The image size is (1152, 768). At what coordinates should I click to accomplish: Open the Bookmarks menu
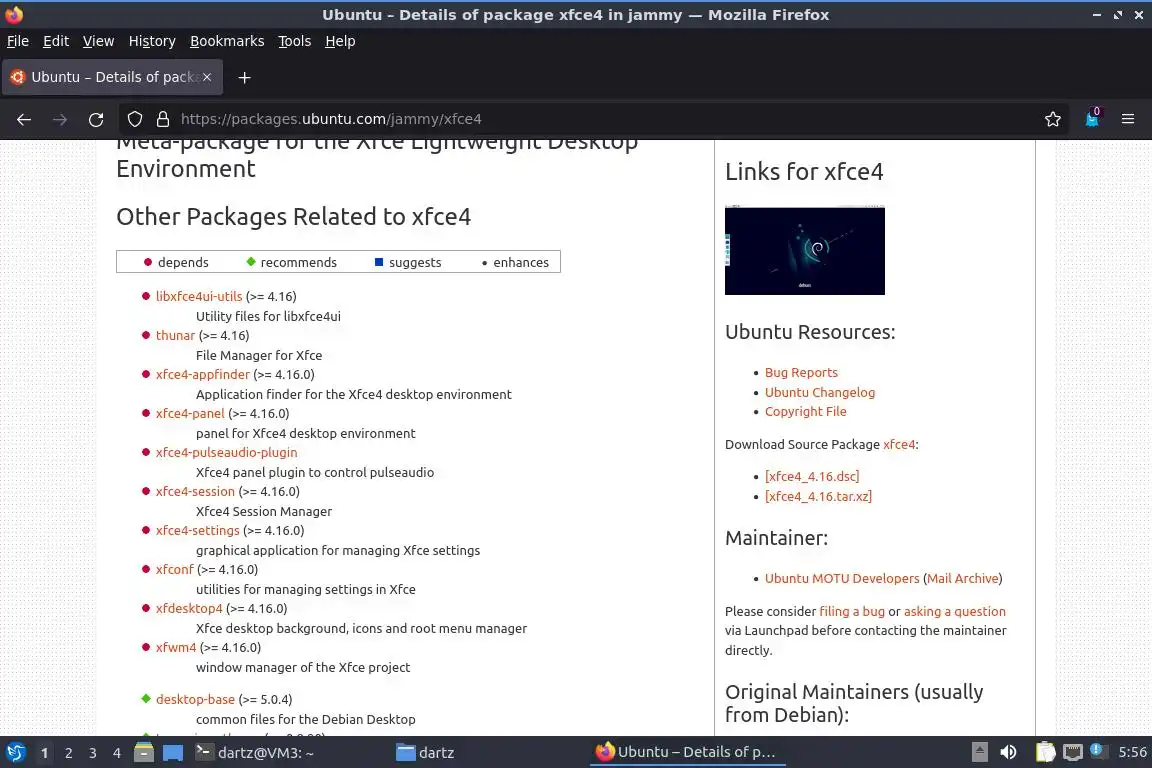[x=227, y=41]
